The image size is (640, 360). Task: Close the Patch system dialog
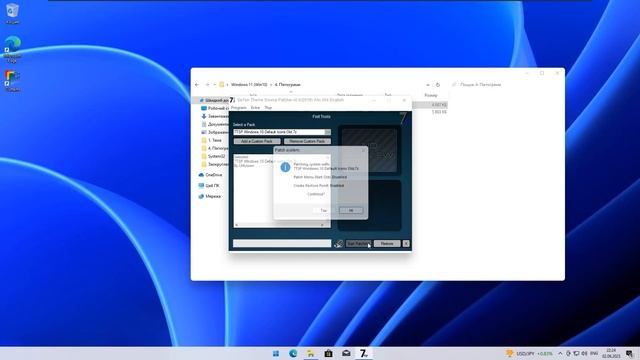[363, 150]
